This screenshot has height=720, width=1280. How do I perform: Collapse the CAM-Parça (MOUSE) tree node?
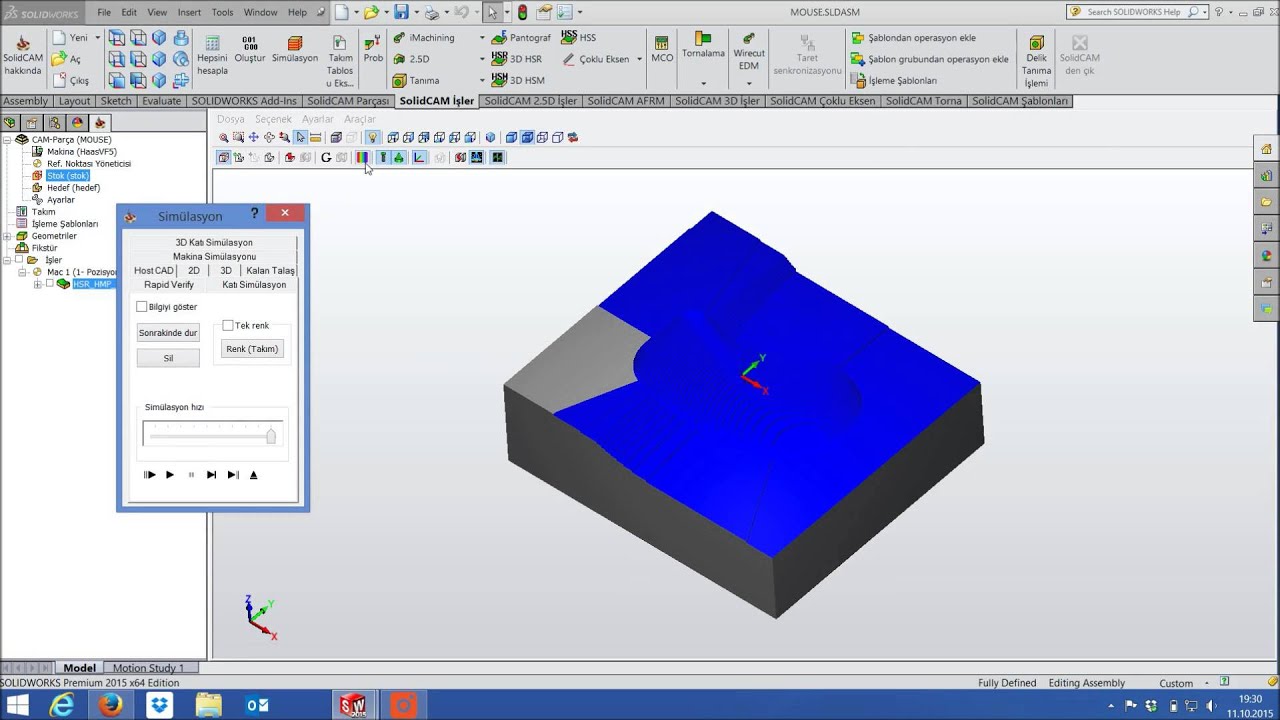7,140
